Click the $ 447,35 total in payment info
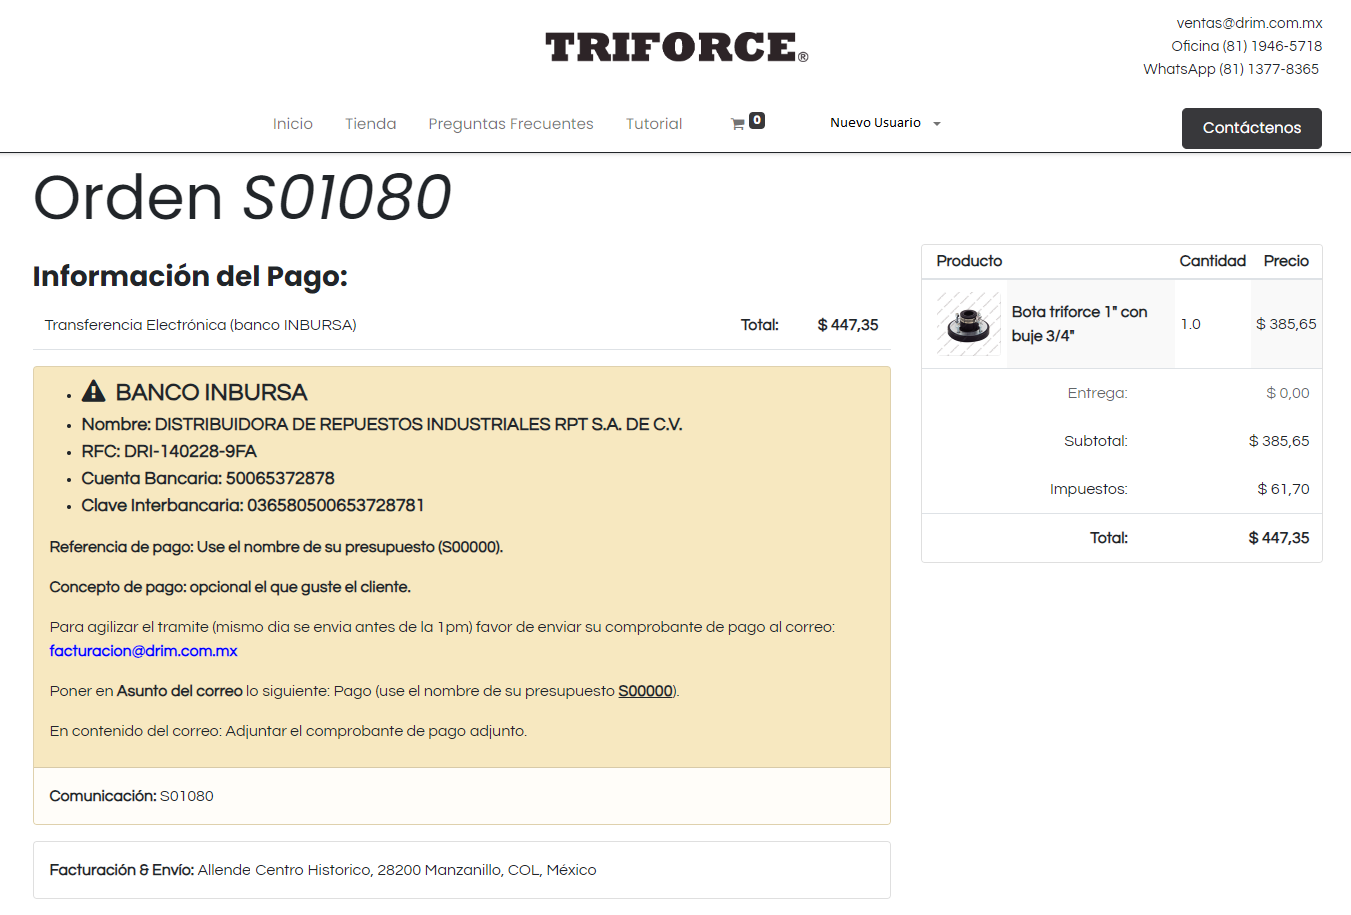Image resolution: width=1351 pixels, height=915 pixels. point(848,325)
